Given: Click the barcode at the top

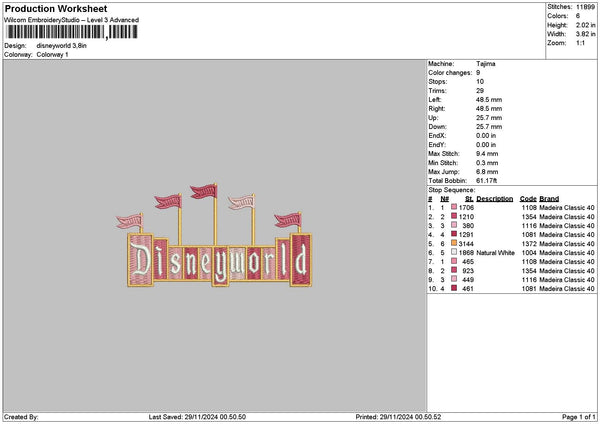Looking at the screenshot, I should 72,32.
